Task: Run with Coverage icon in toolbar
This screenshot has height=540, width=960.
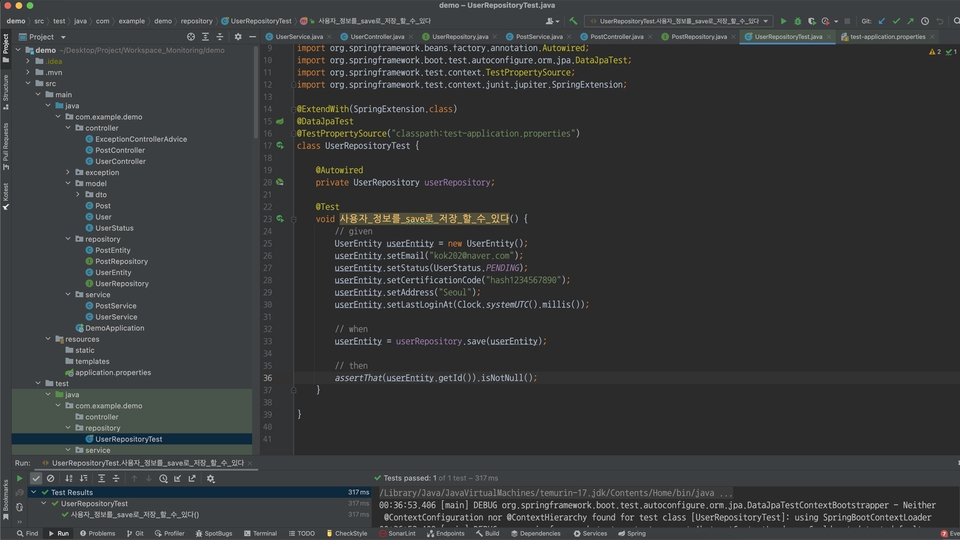Action: 812,21
